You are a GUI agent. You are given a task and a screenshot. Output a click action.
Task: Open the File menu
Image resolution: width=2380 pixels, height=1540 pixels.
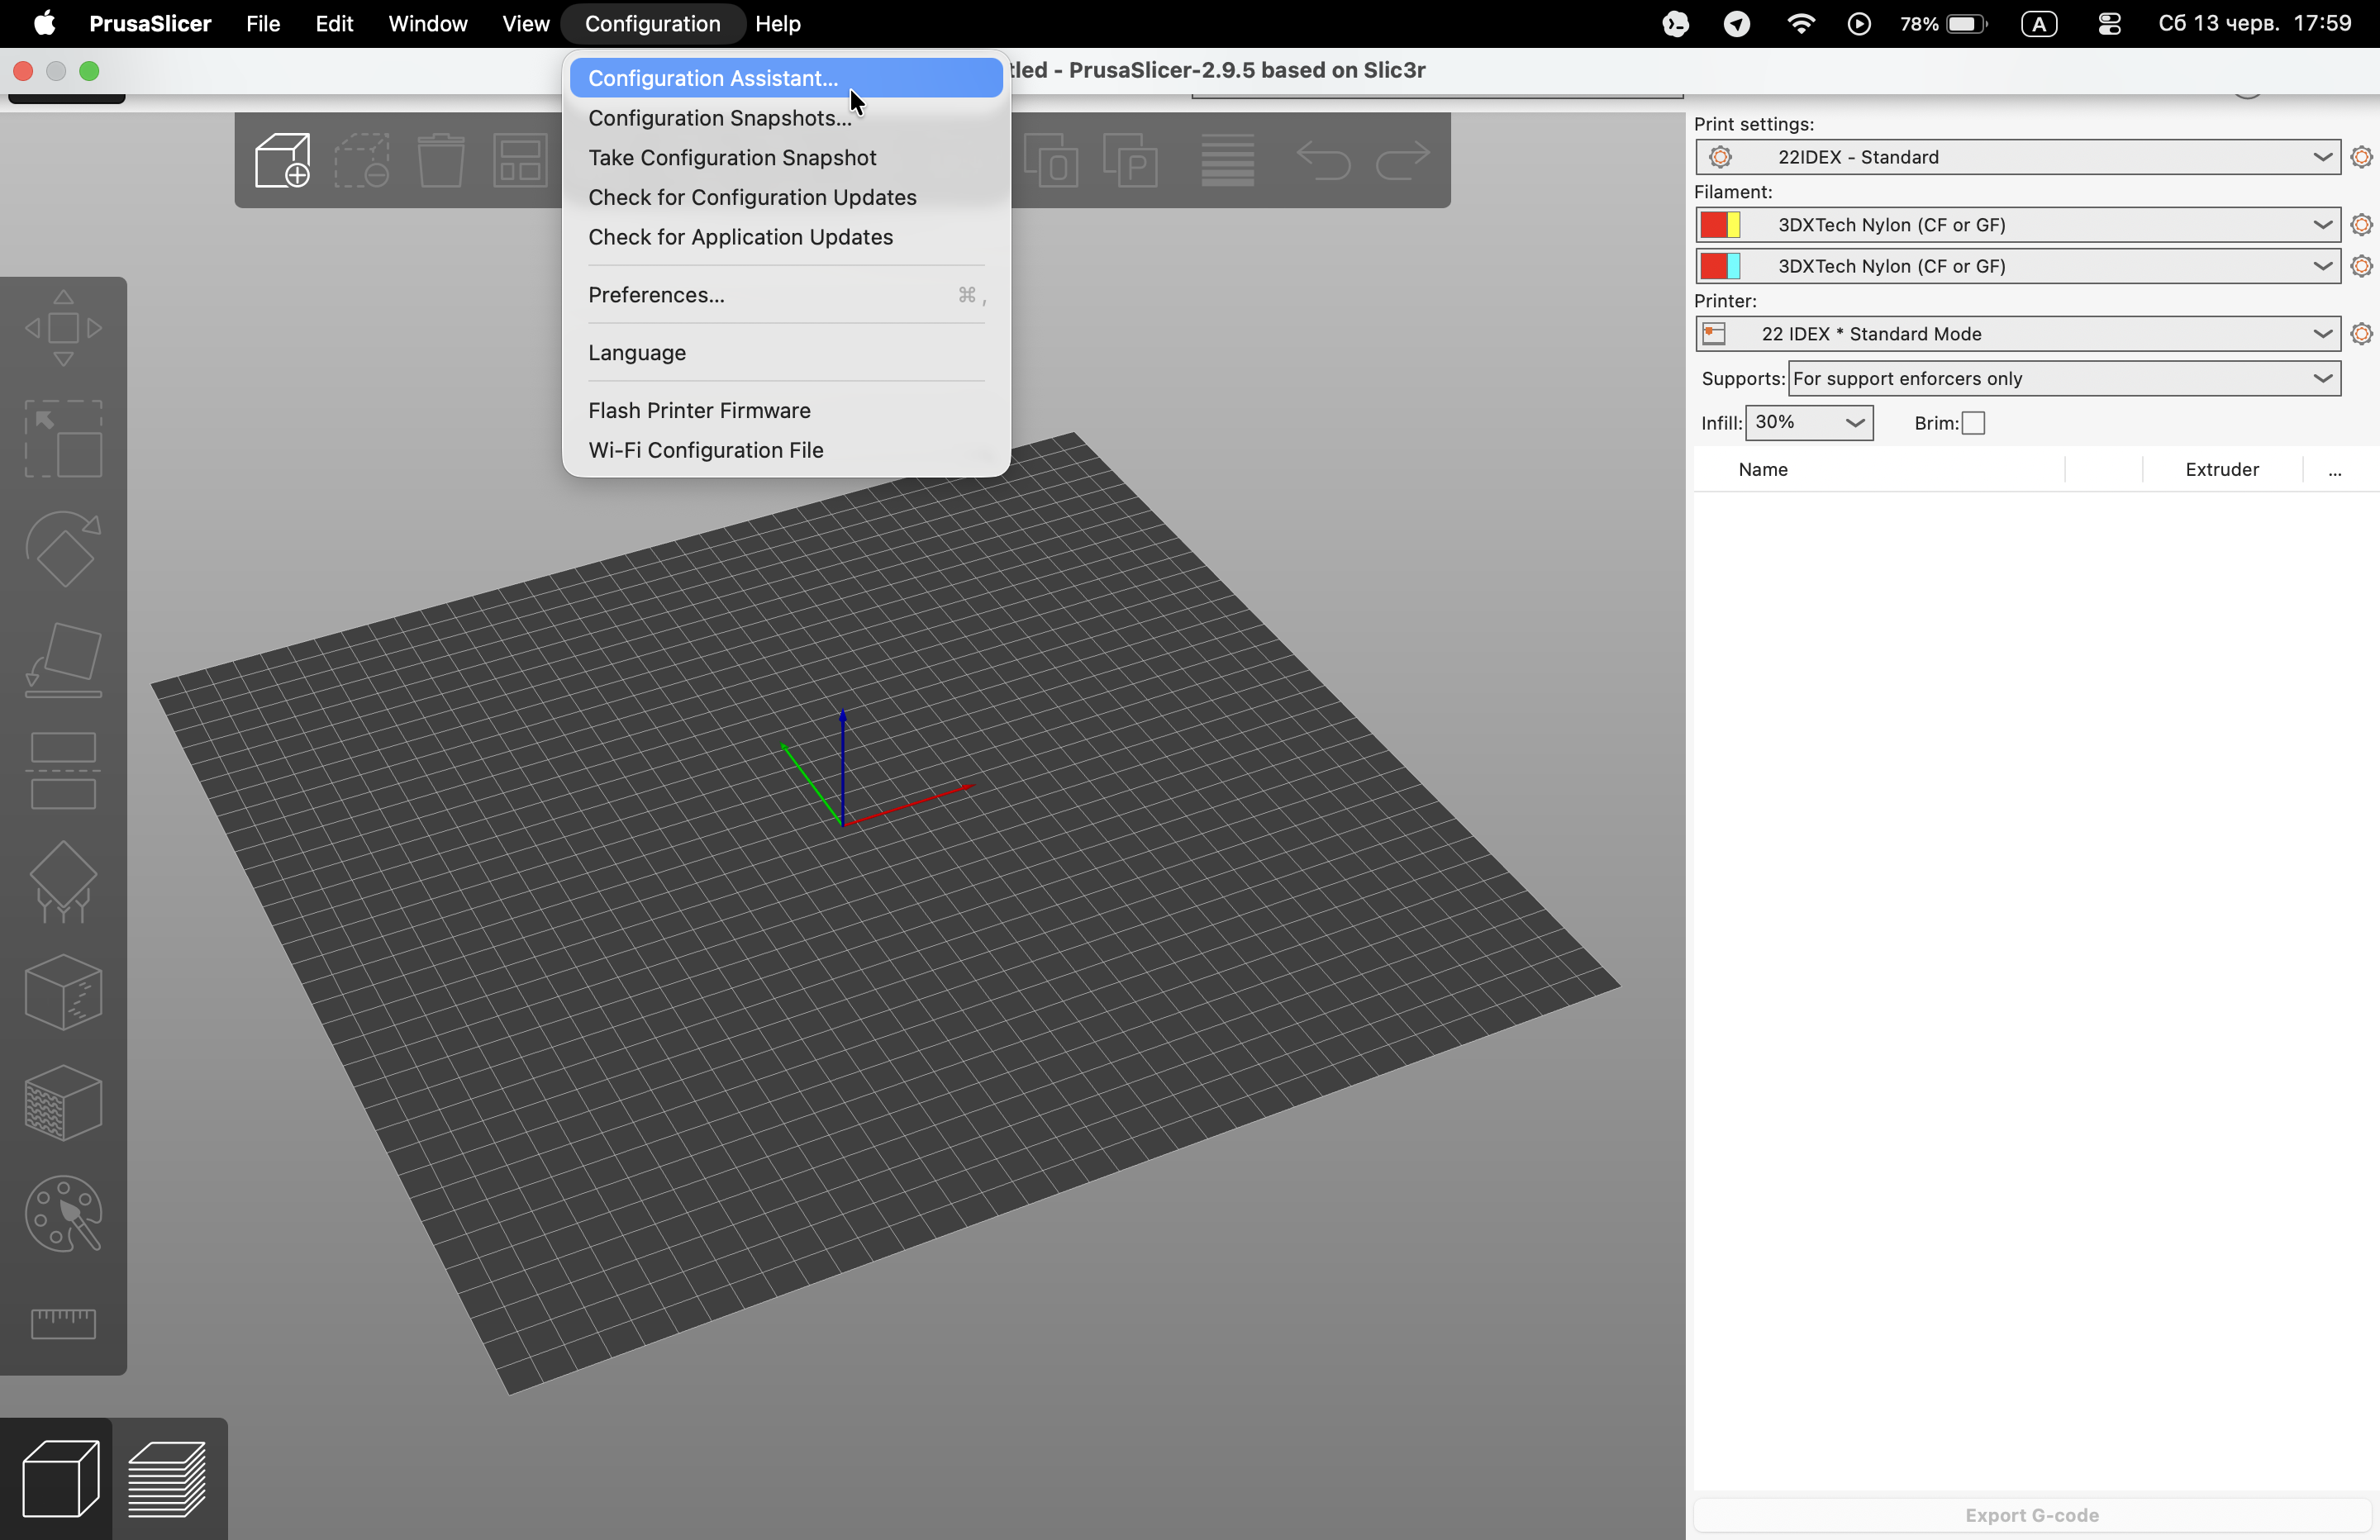click(x=263, y=24)
